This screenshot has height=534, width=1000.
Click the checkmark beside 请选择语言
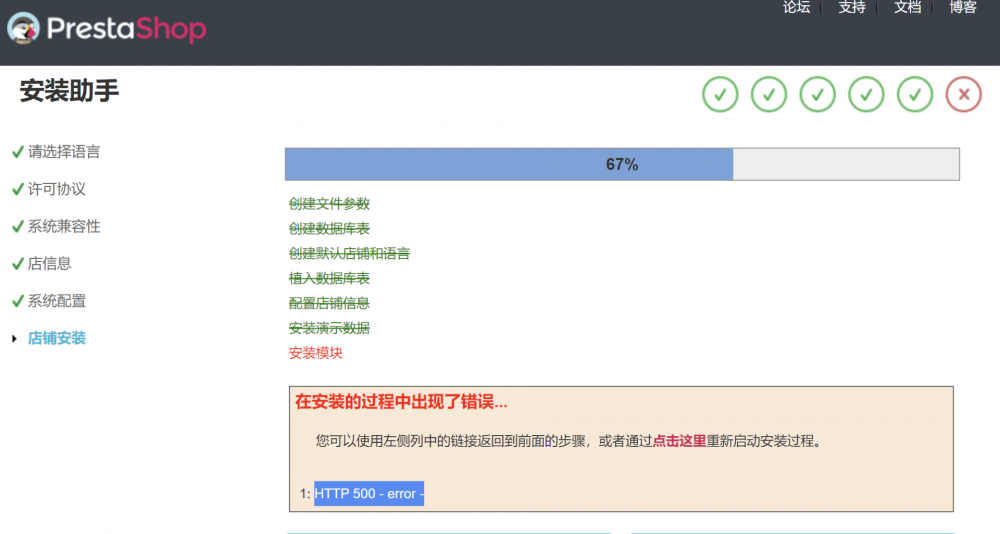coord(18,152)
